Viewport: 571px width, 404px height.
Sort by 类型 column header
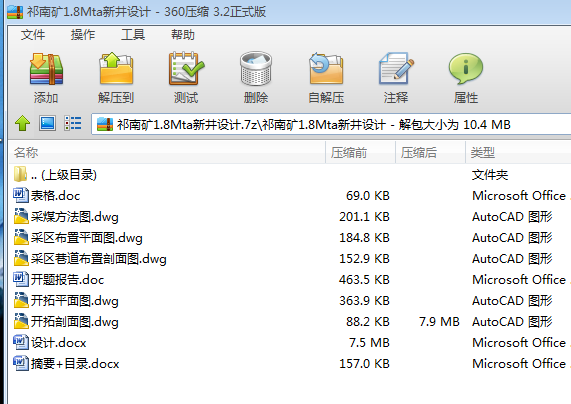[x=518, y=152]
